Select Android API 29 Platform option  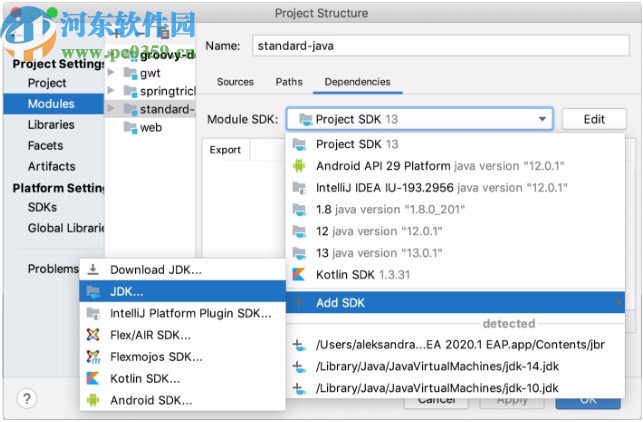point(455,166)
